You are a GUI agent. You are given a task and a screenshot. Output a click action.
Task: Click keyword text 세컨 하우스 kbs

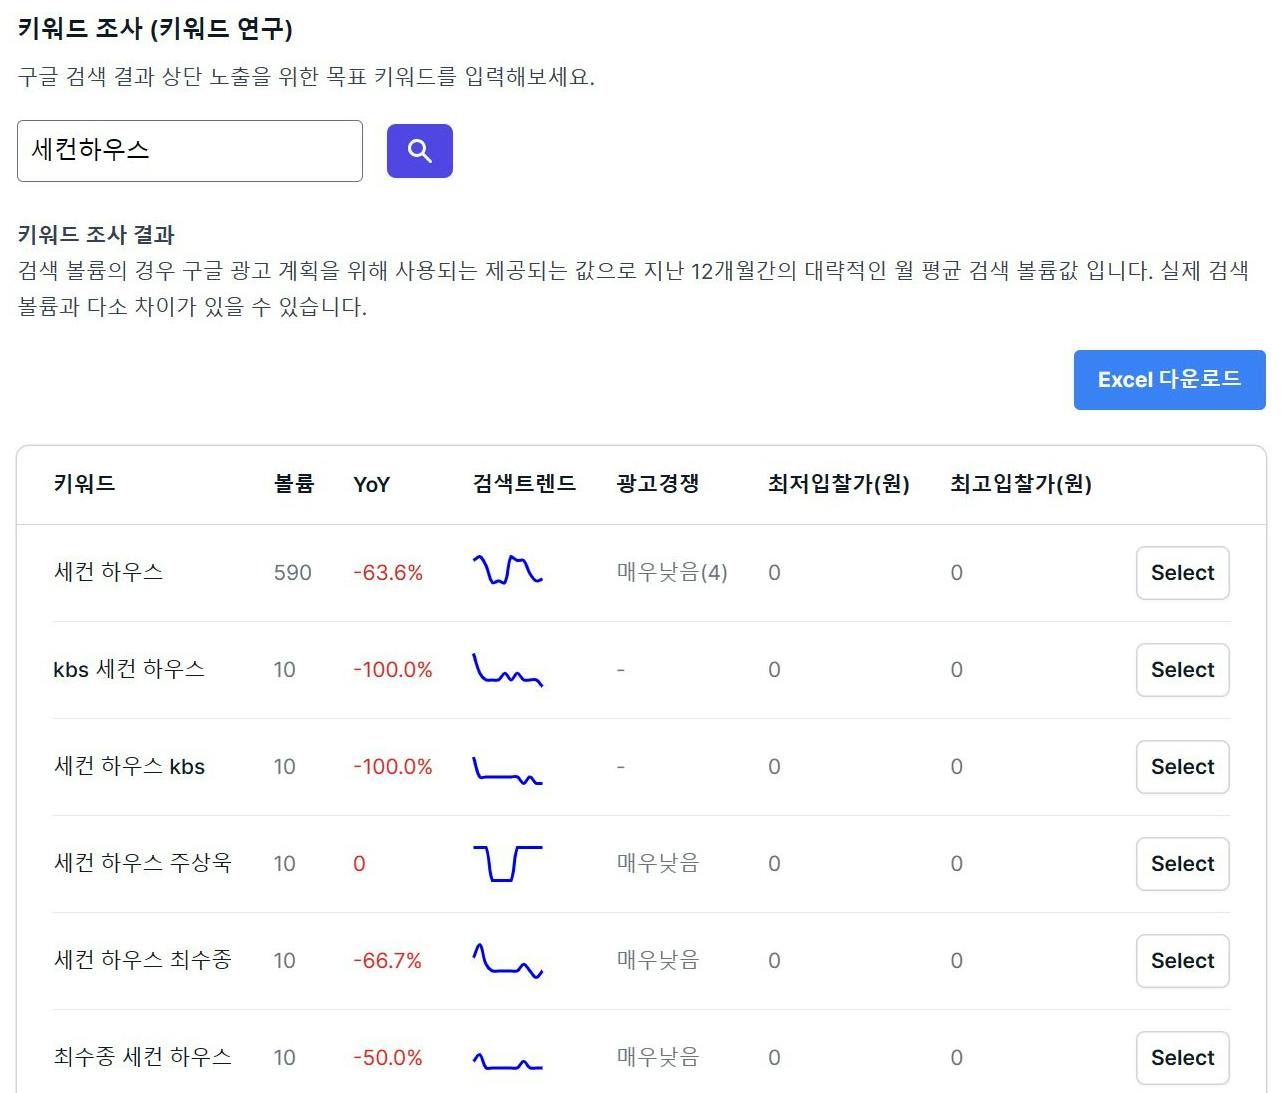pyautogui.click(x=129, y=766)
